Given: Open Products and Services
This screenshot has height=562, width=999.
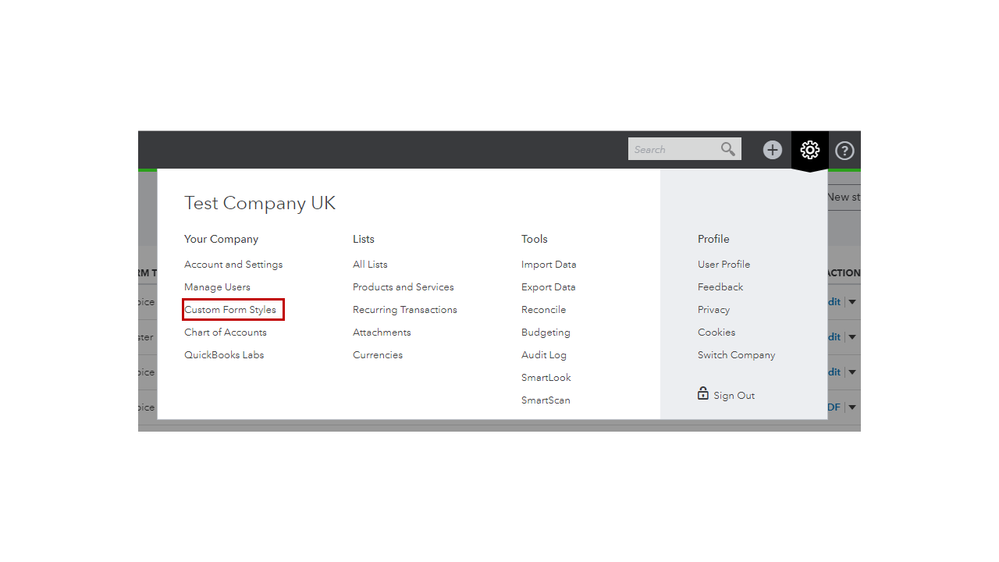Looking at the screenshot, I should pyautogui.click(x=403, y=287).
